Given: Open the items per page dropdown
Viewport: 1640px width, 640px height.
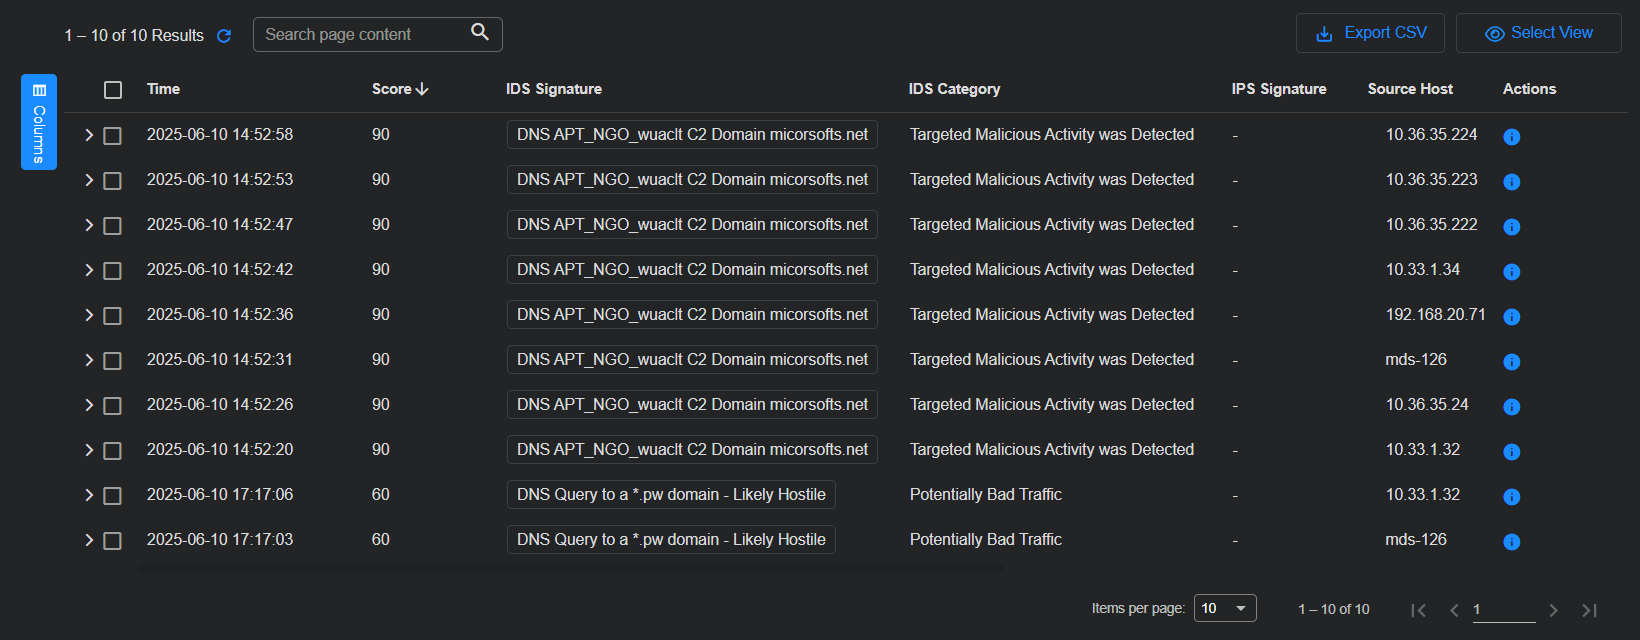Looking at the screenshot, I should click(x=1225, y=608).
